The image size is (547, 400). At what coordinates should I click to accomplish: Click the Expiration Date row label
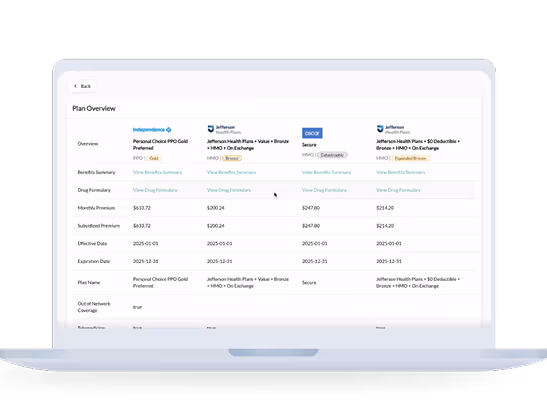tap(94, 261)
